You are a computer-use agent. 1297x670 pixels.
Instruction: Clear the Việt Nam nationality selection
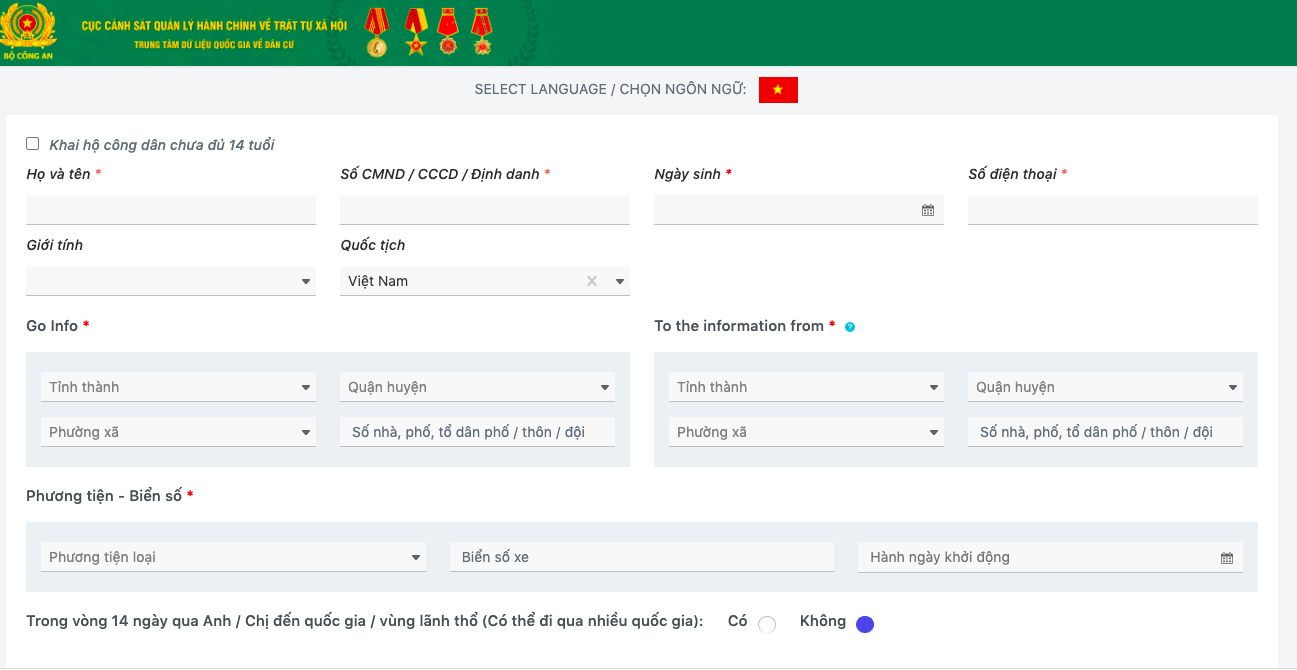(592, 281)
